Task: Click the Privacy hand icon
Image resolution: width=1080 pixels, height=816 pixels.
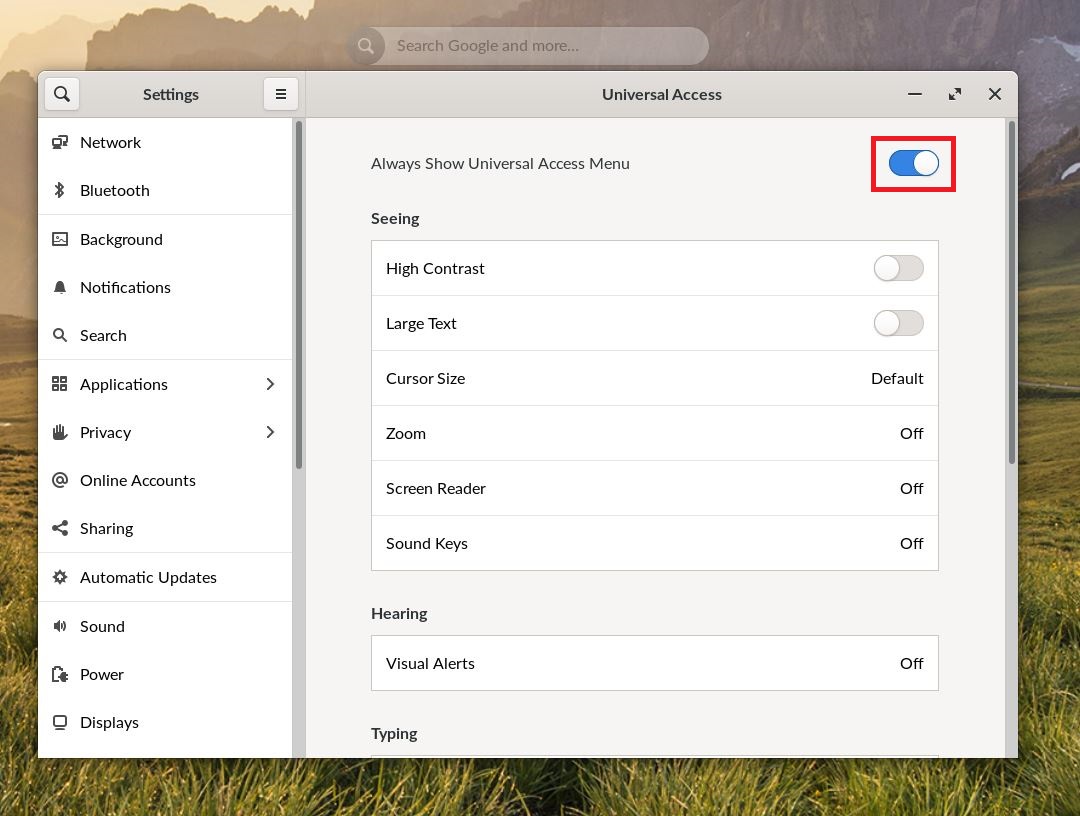Action: [x=60, y=432]
